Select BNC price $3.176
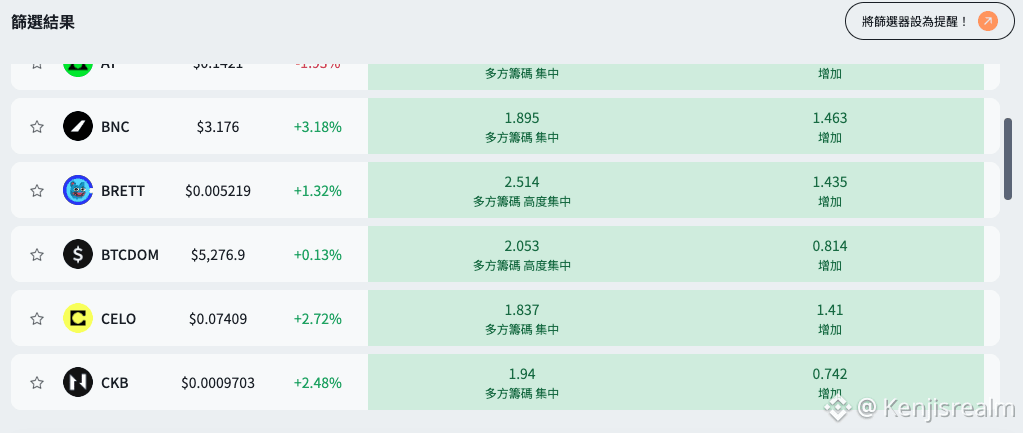 pyautogui.click(x=218, y=127)
